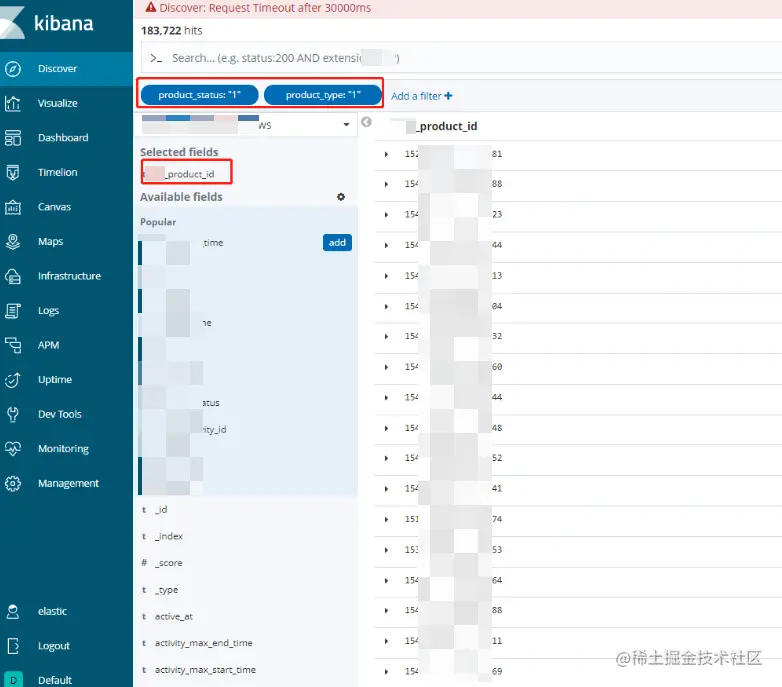782x687 pixels.
Task: Expand the document row ending in 60
Action: point(386,367)
